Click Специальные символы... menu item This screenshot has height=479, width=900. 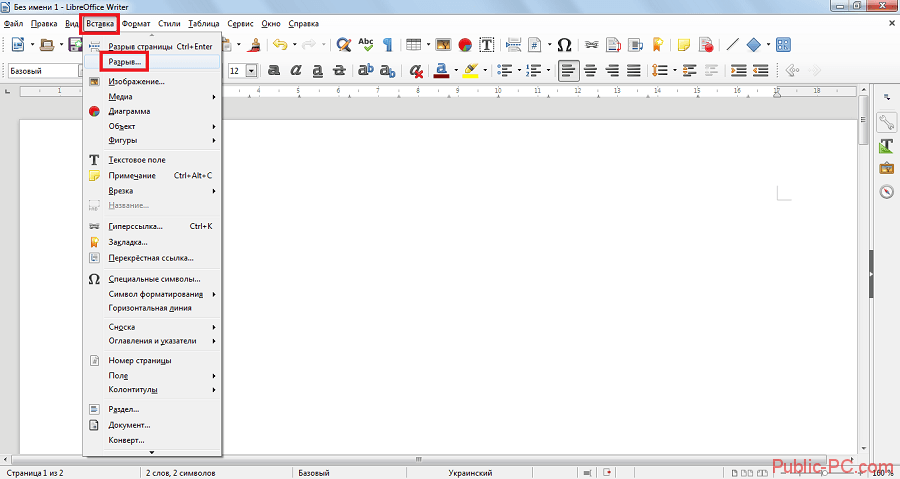(x=154, y=279)
